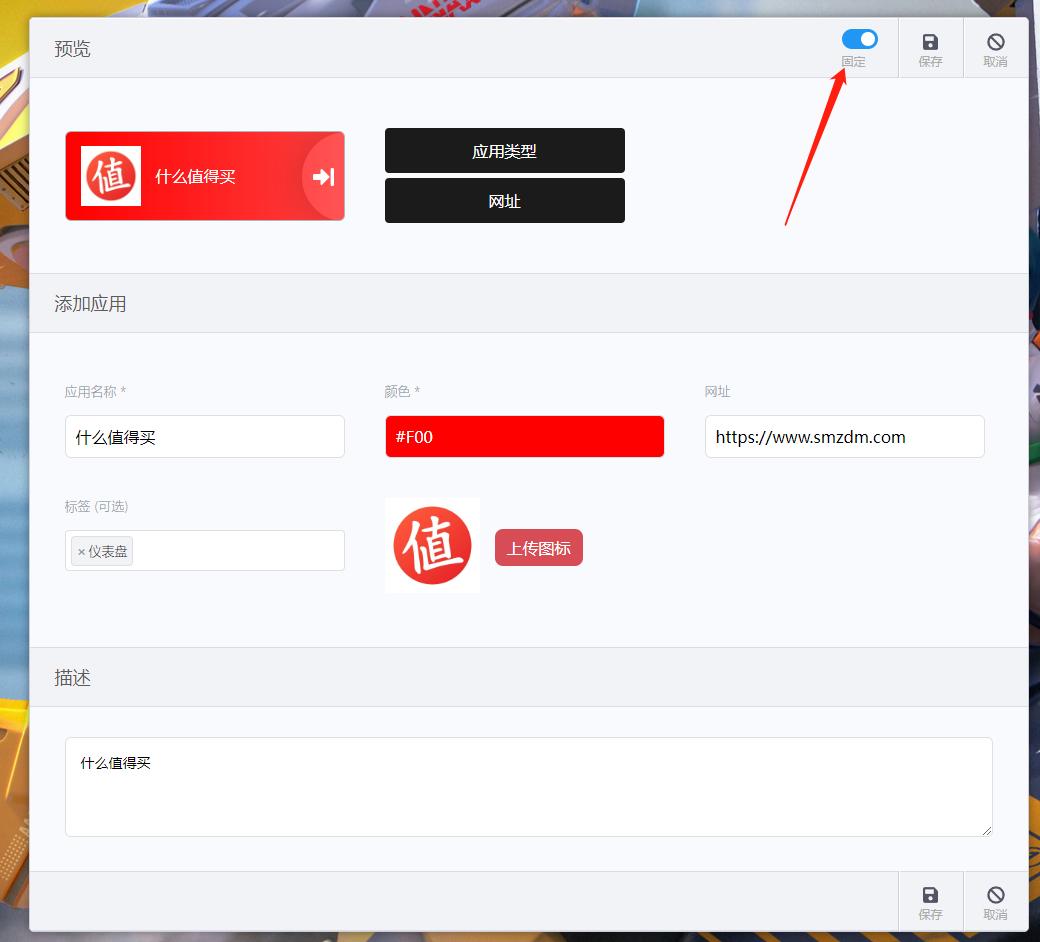Open the #F00 color picker field
Screen dimensions: 1040x942
524,436
